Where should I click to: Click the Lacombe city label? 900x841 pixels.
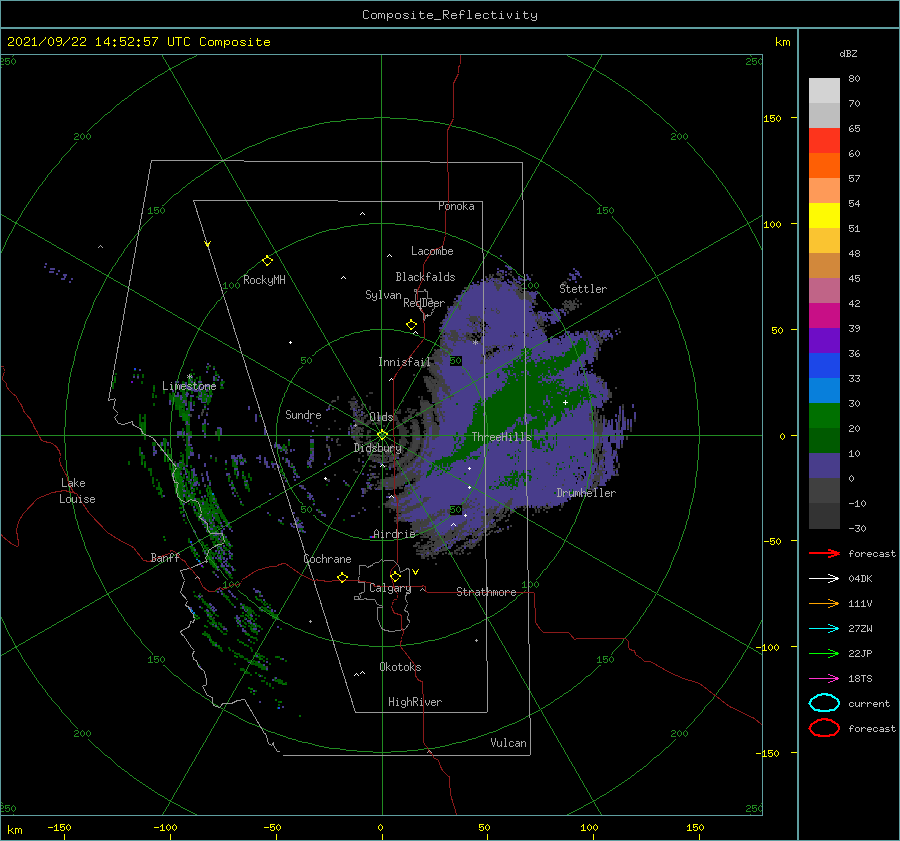[x=432, y=251]
